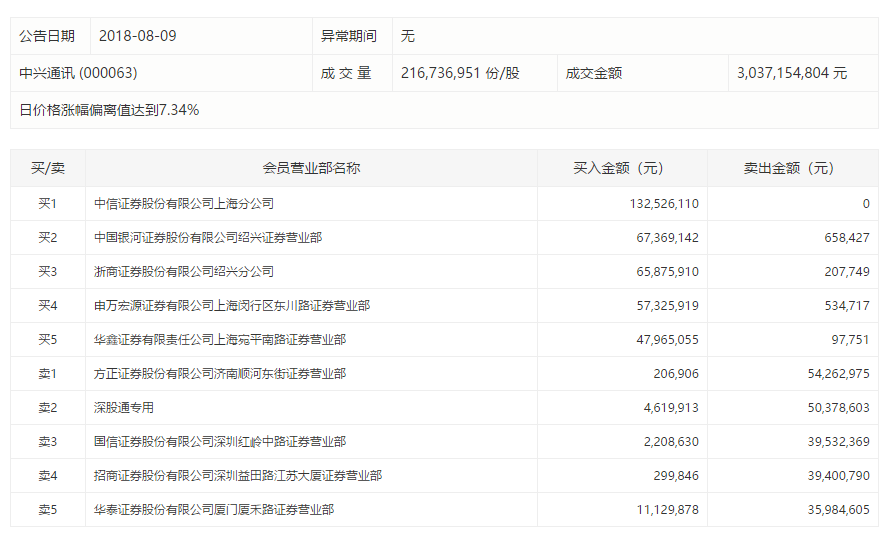894x543 pixels.
Task: Select 浙商证券股份有限公司绍兴分公司 row name
Action: 183,272
